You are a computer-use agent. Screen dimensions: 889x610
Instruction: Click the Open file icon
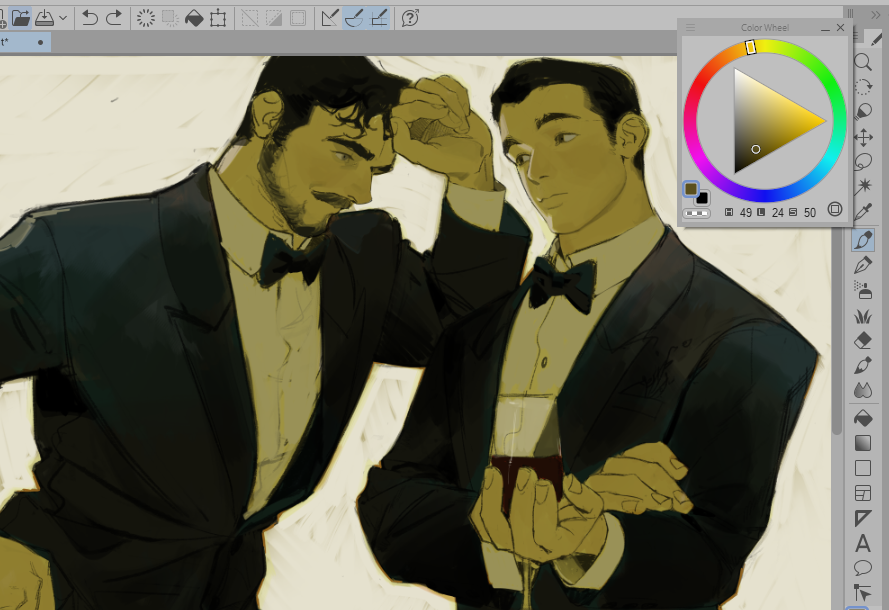tap(20, 18)
